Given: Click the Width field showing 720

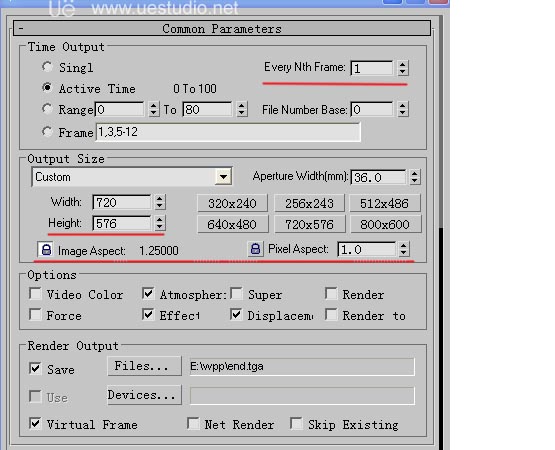Looking at the screenshot, I should tap(121, 203).
